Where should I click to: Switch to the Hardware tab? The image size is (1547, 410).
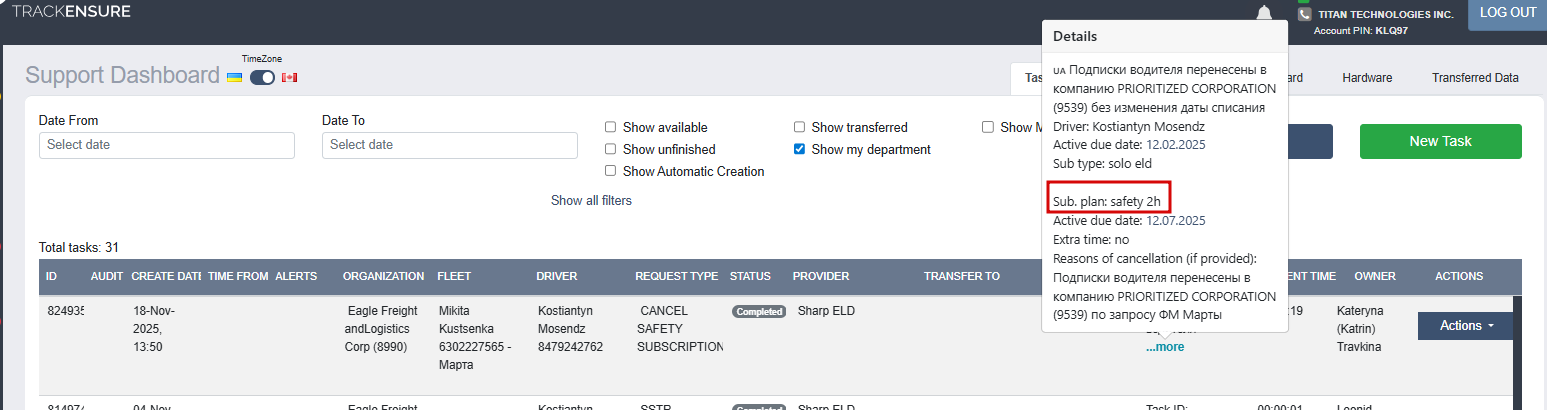pos(1366,78)
